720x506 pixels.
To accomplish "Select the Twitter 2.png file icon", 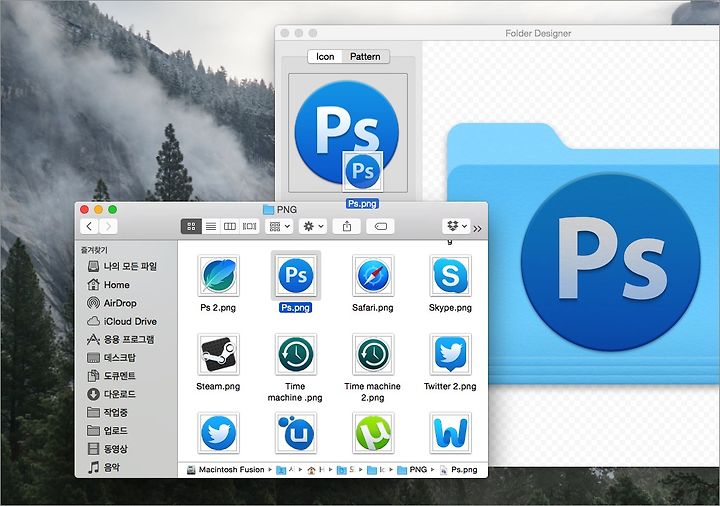I will tap(450, 354).
